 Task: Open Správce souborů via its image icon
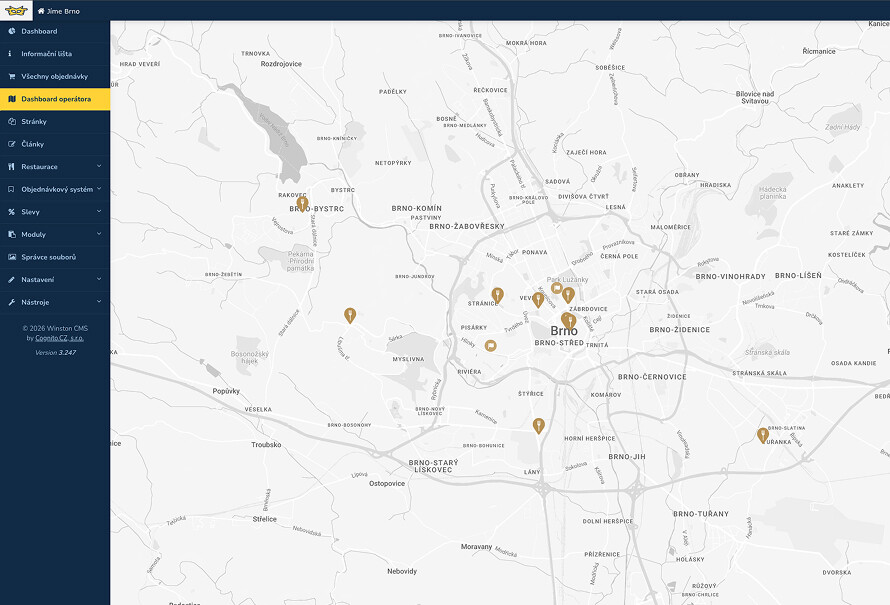10,256
